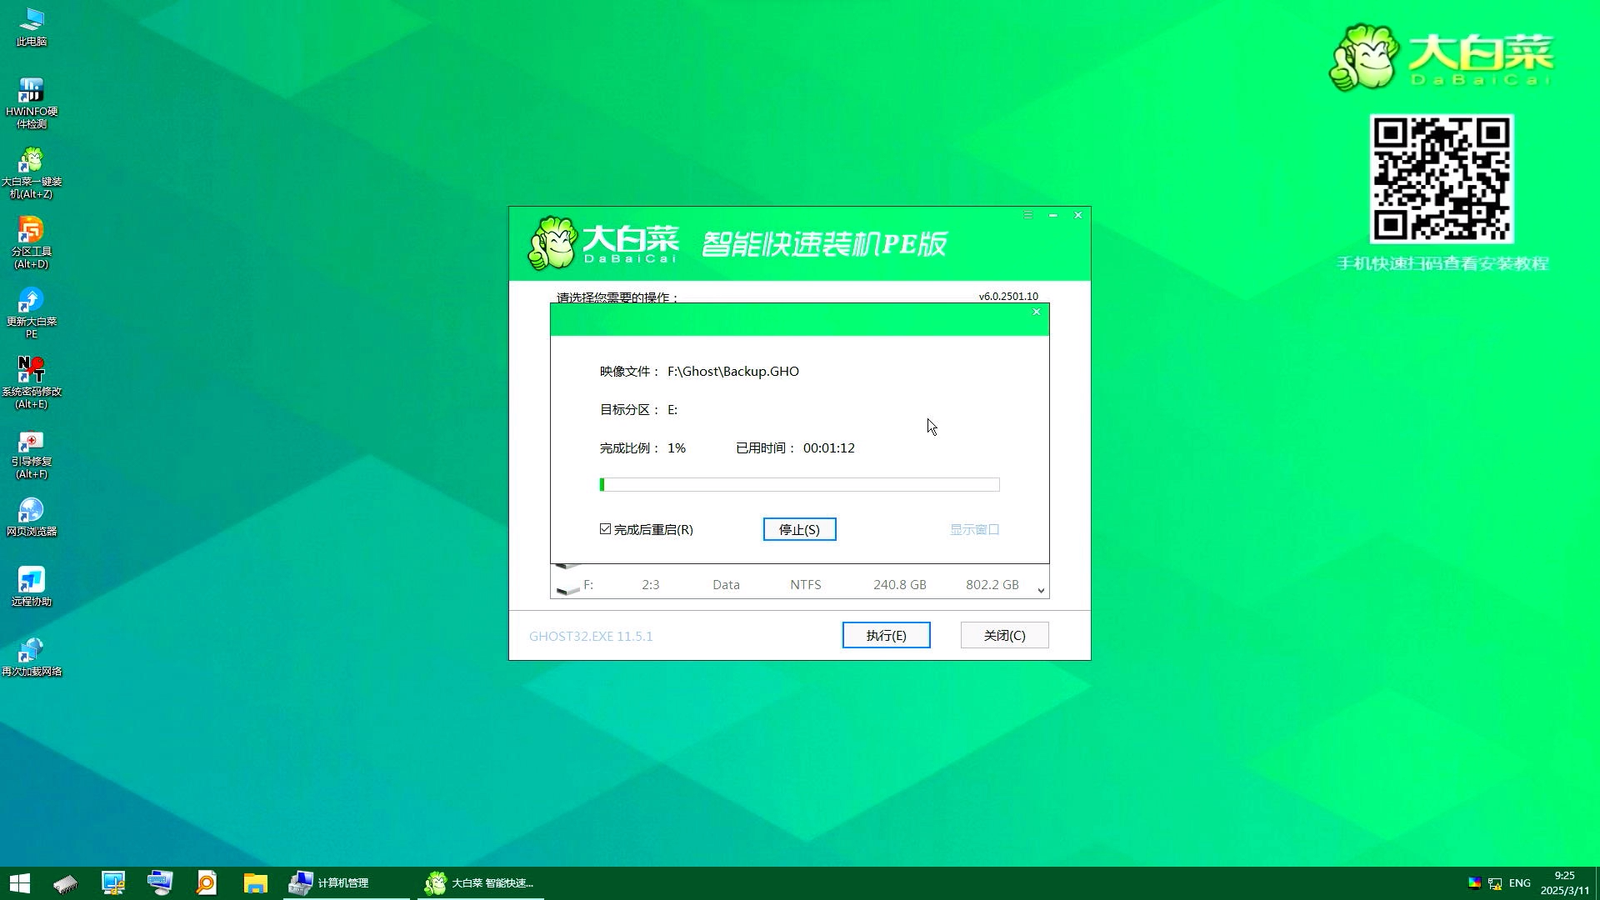Click the color display tray icon
This screenshot has width=1600, height=900.
pos(1474,883)
